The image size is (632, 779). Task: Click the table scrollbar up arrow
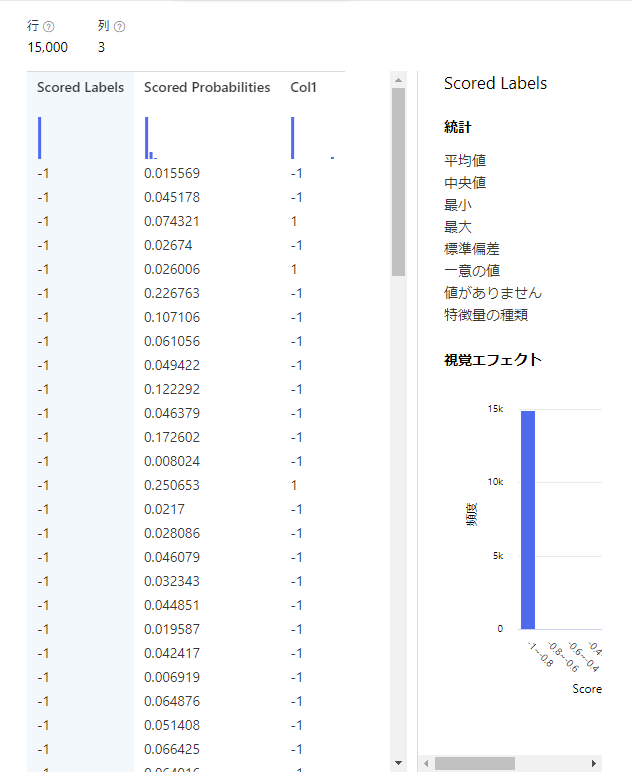click(x=398, y=80)
